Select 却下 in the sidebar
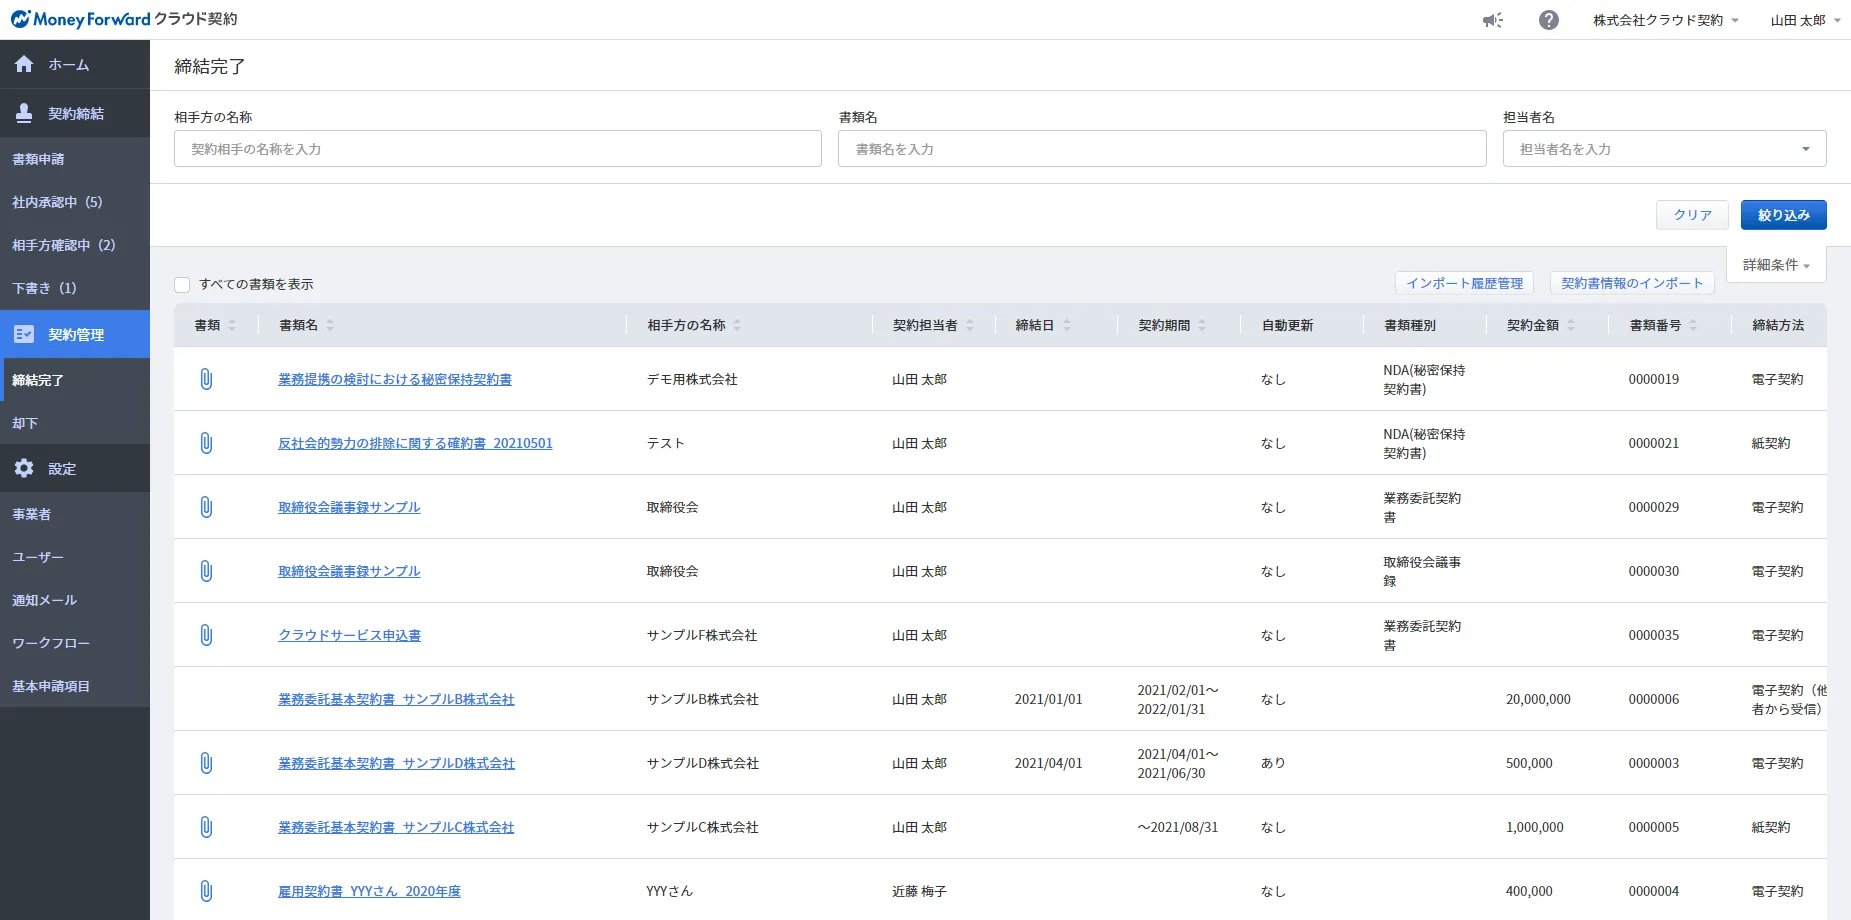Image resolution: width=1851 pixels, height=920 pixels. [75, 423]
